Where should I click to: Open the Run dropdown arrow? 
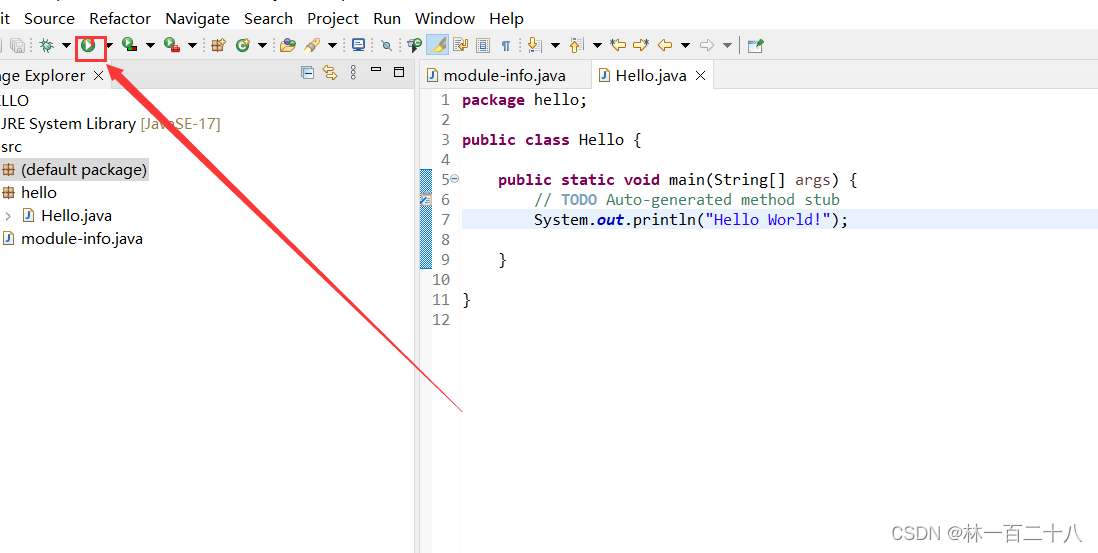tap(109, 46)
